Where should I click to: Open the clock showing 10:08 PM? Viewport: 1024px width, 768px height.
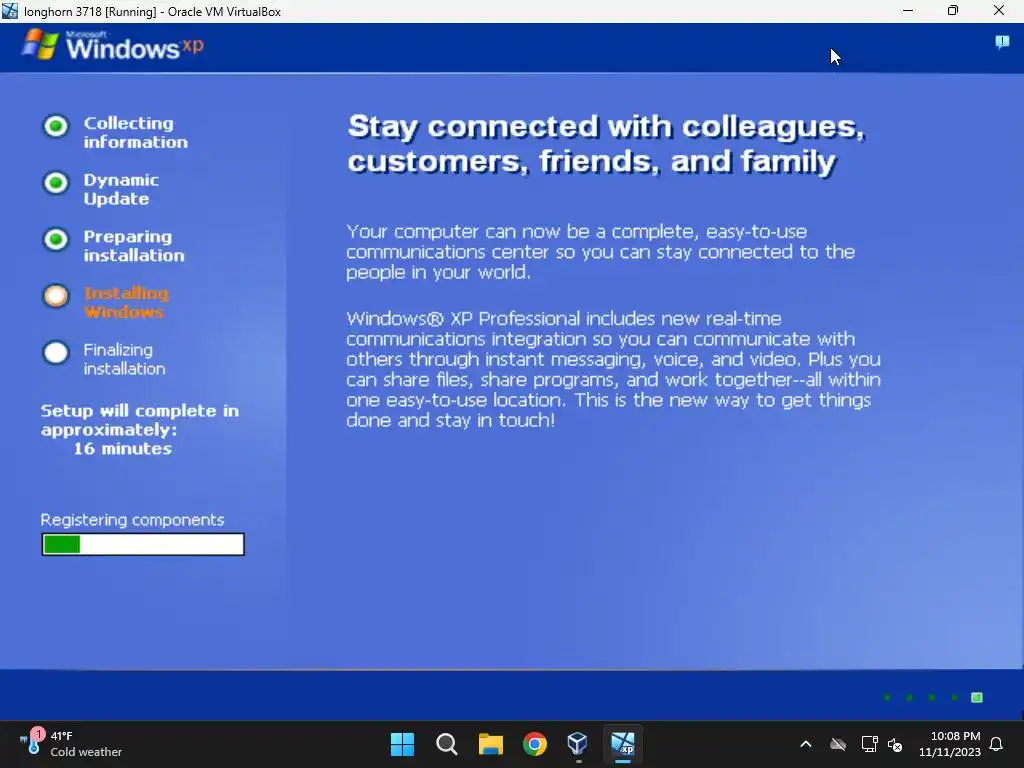pyautogui.click(x=950, y=744)
